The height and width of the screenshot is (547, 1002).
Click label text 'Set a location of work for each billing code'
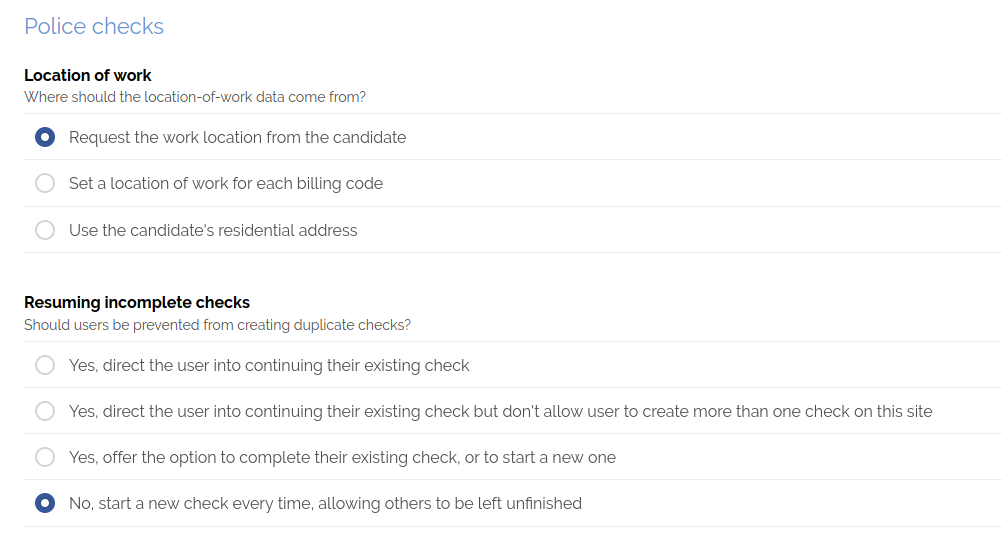[226, 184]
